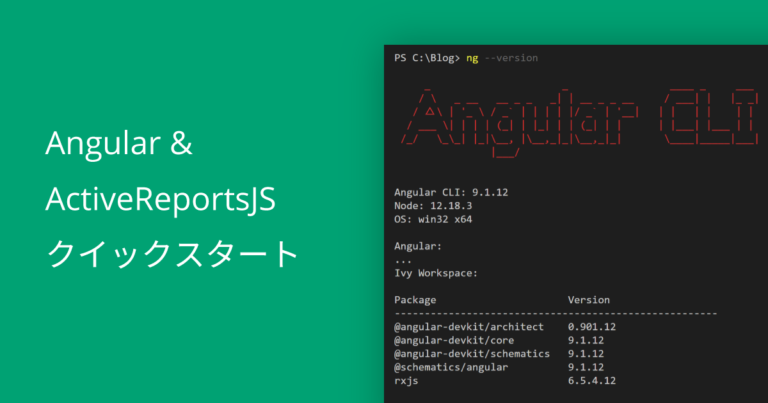Viewport: 768px width, 403px height.
Task: Select the 'Ivy Workspace:' line
Action: tap(436, 273)
